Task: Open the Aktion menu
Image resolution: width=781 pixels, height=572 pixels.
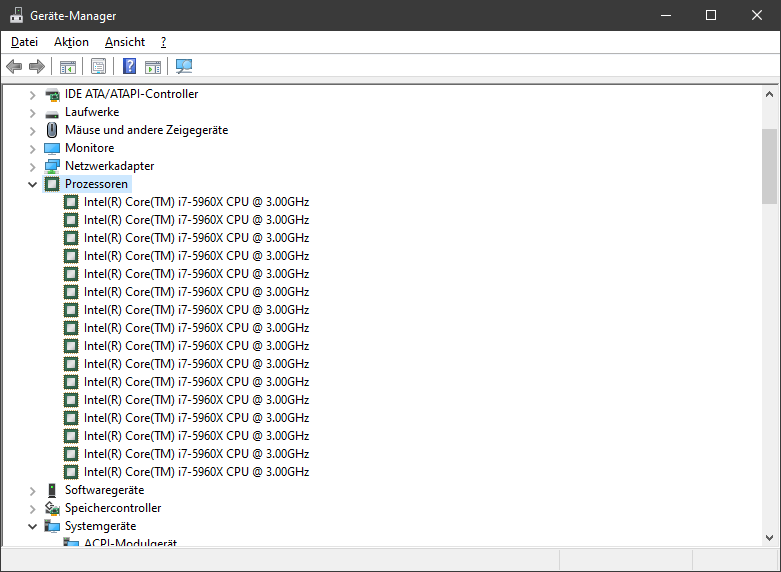Action: 71,42
